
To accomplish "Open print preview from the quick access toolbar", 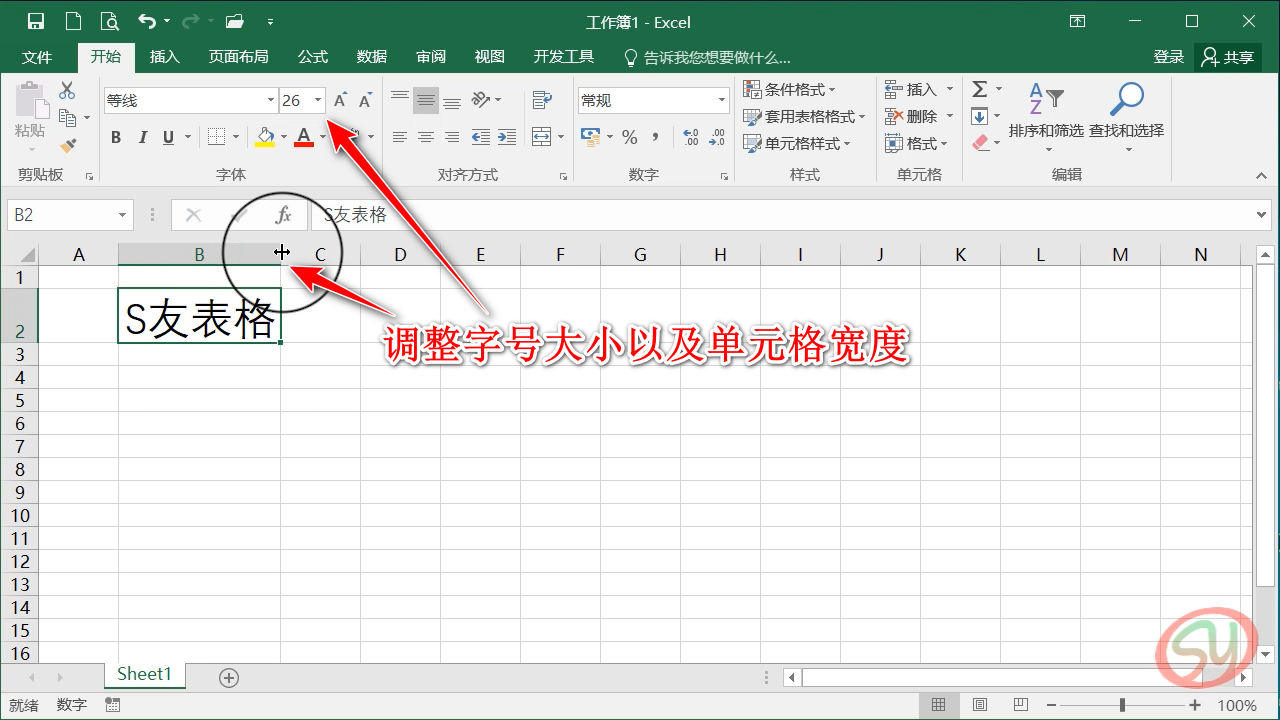I will coord(109,21).
